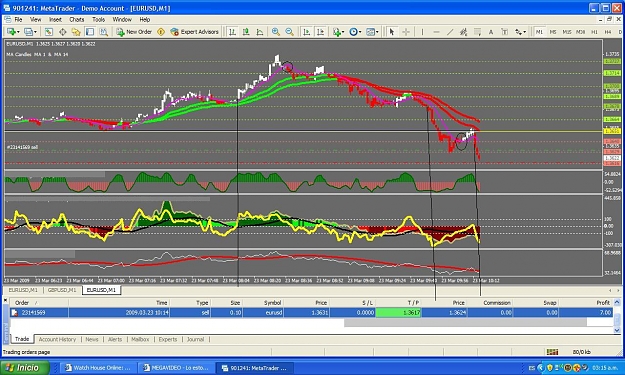Expand the Arrows tool dropdown arrow
The image size is (625, 375).
click(525, 32)
